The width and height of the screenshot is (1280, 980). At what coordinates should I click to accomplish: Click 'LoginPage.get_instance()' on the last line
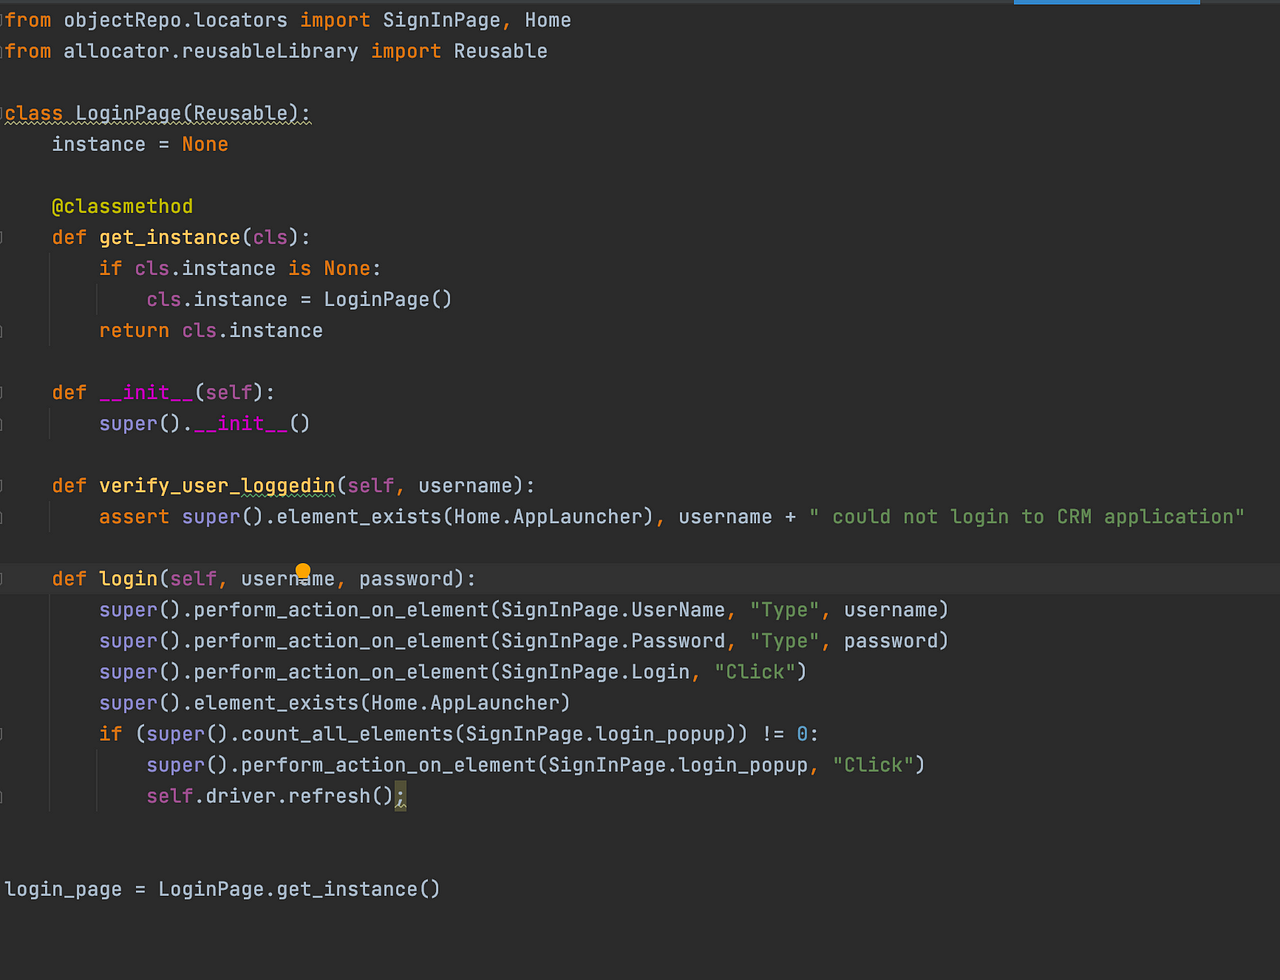point(299,888)
